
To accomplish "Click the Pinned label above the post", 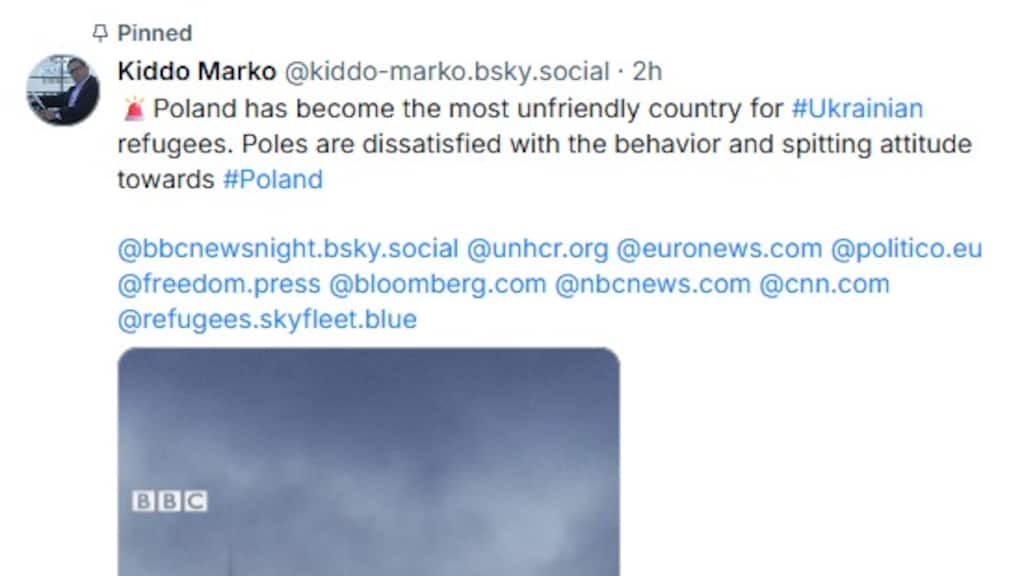I will click(154, 33).
